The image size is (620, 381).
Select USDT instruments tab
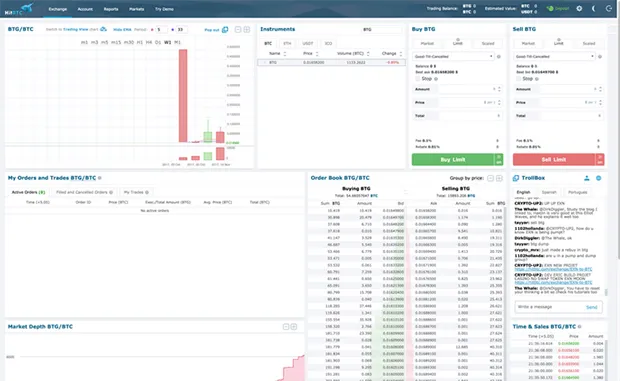(x=308, y=43)
